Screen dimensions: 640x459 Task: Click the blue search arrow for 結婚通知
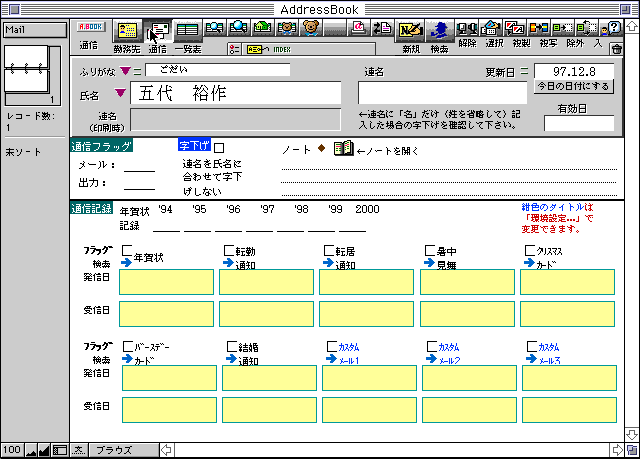click(x=231, y=359)
